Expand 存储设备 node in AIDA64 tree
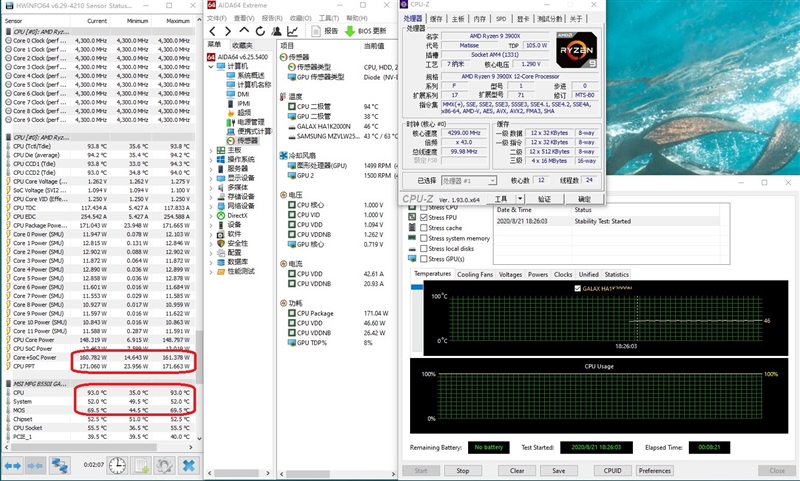 (211, 196)
